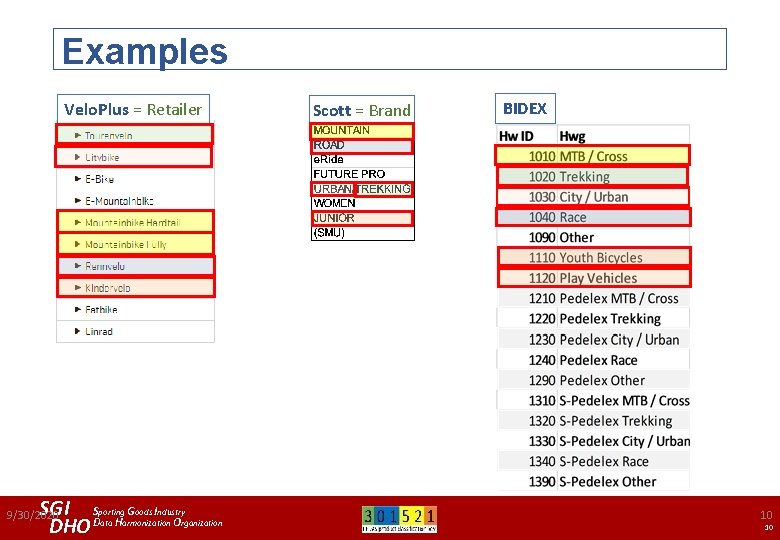Click the 'S-Pedelex MTB / Cross' cell
780x540 pixels.
click(x=625, y=401)
